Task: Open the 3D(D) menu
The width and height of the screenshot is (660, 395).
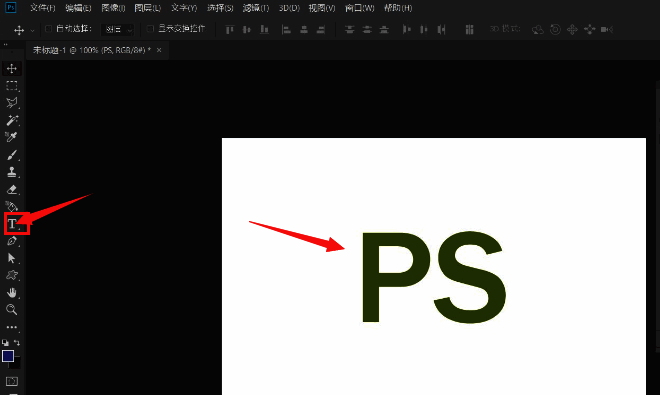Action: tap(289, 8)
